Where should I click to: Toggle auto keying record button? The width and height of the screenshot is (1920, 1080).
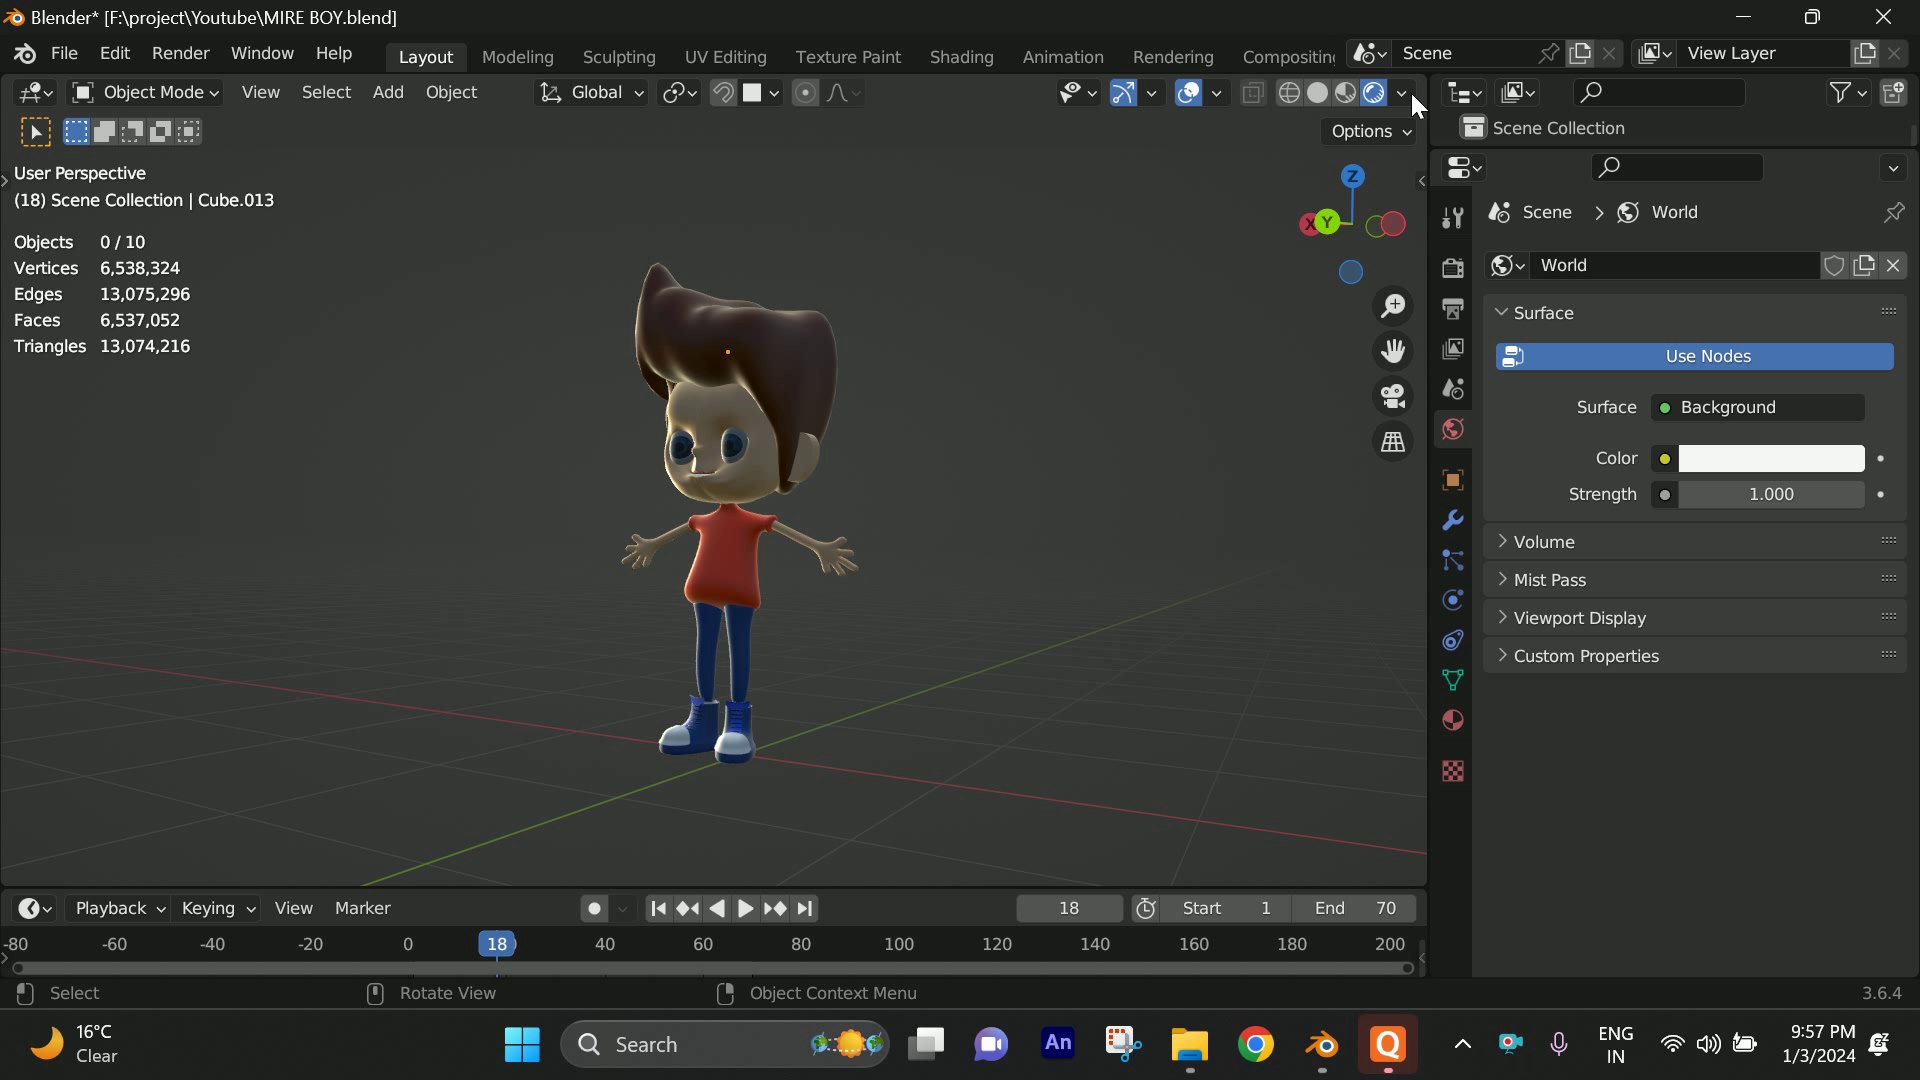594,908
